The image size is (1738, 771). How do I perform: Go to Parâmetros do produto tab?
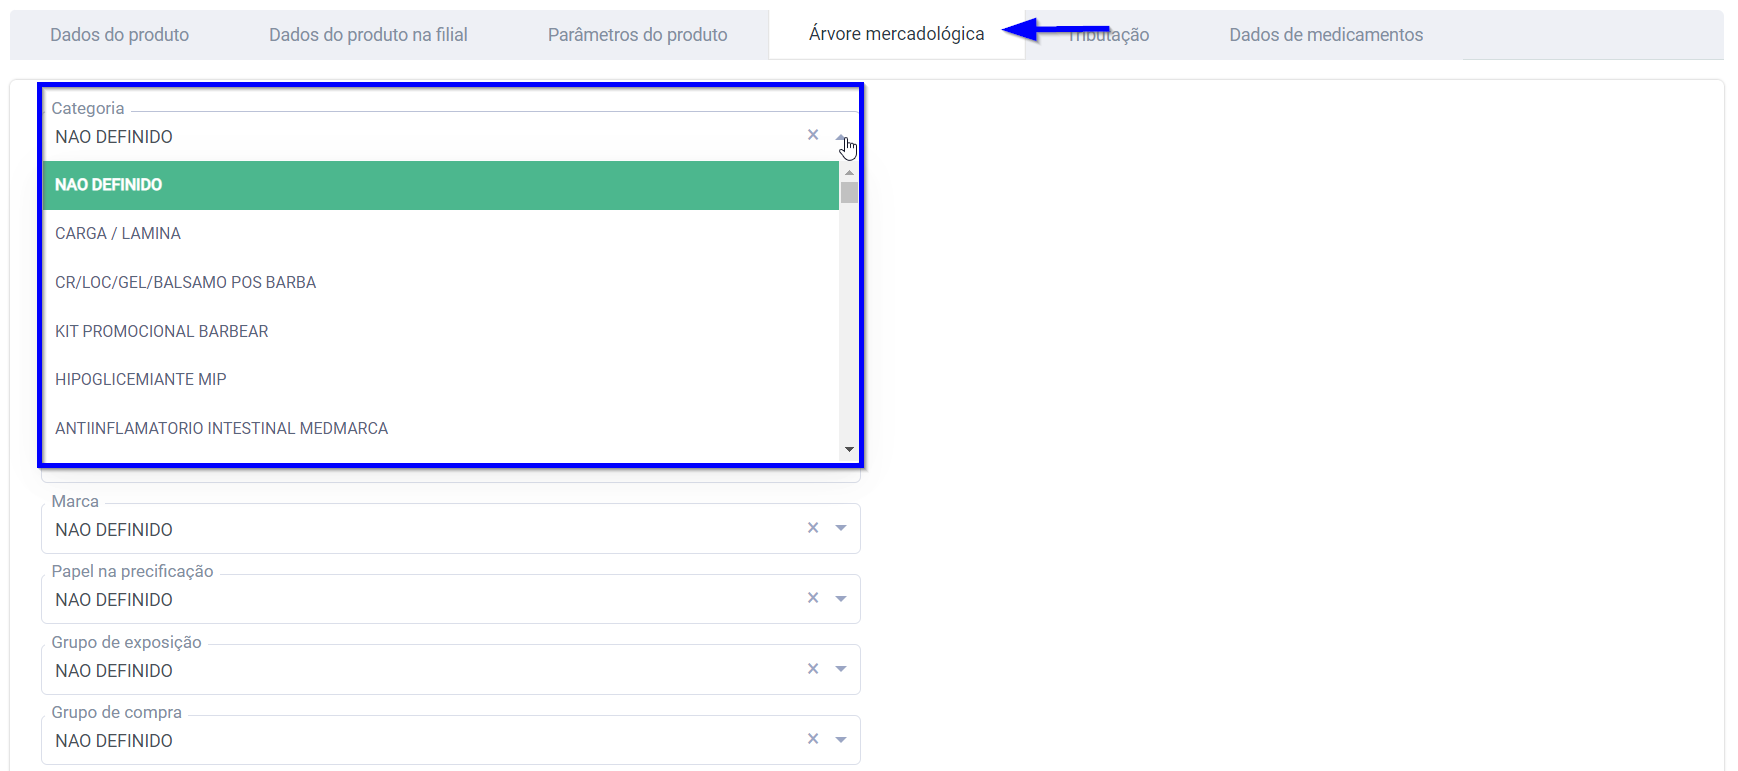(637, 35)
